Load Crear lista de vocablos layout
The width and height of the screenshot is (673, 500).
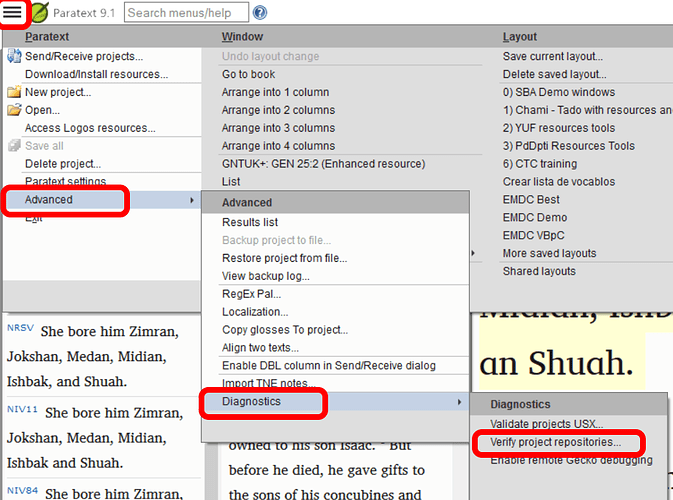click(559, 182)
